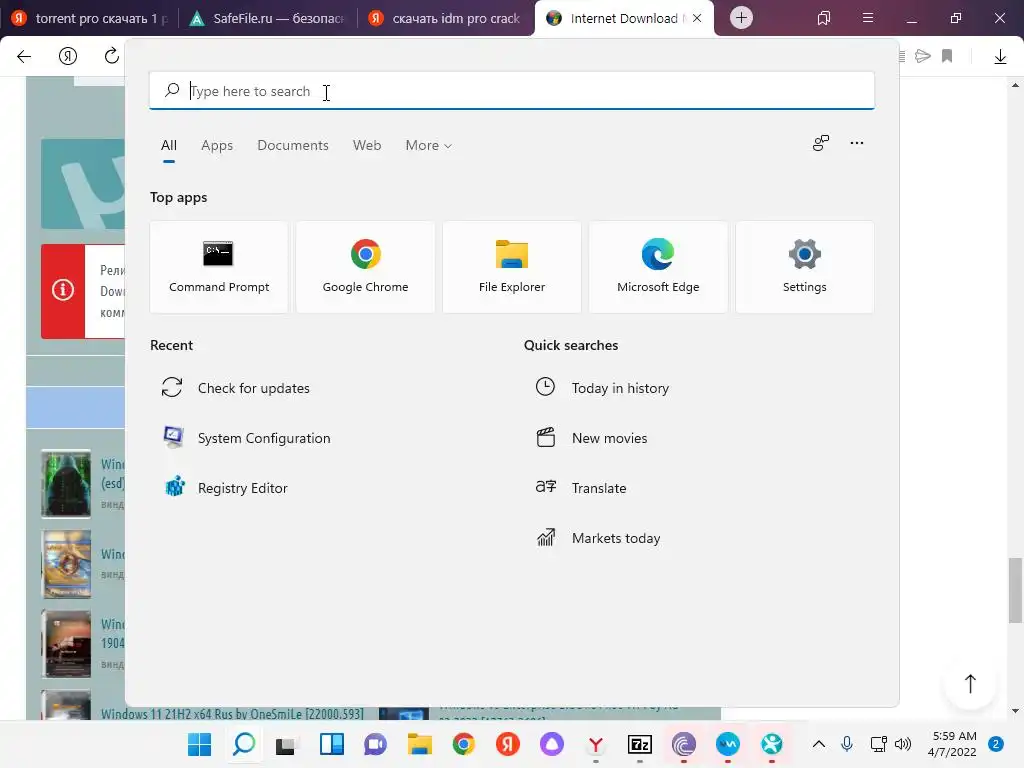This screenshot has height=768, width=1024.
Task: Expand the More filter dropdown
Action: click(x=428, y=146)
